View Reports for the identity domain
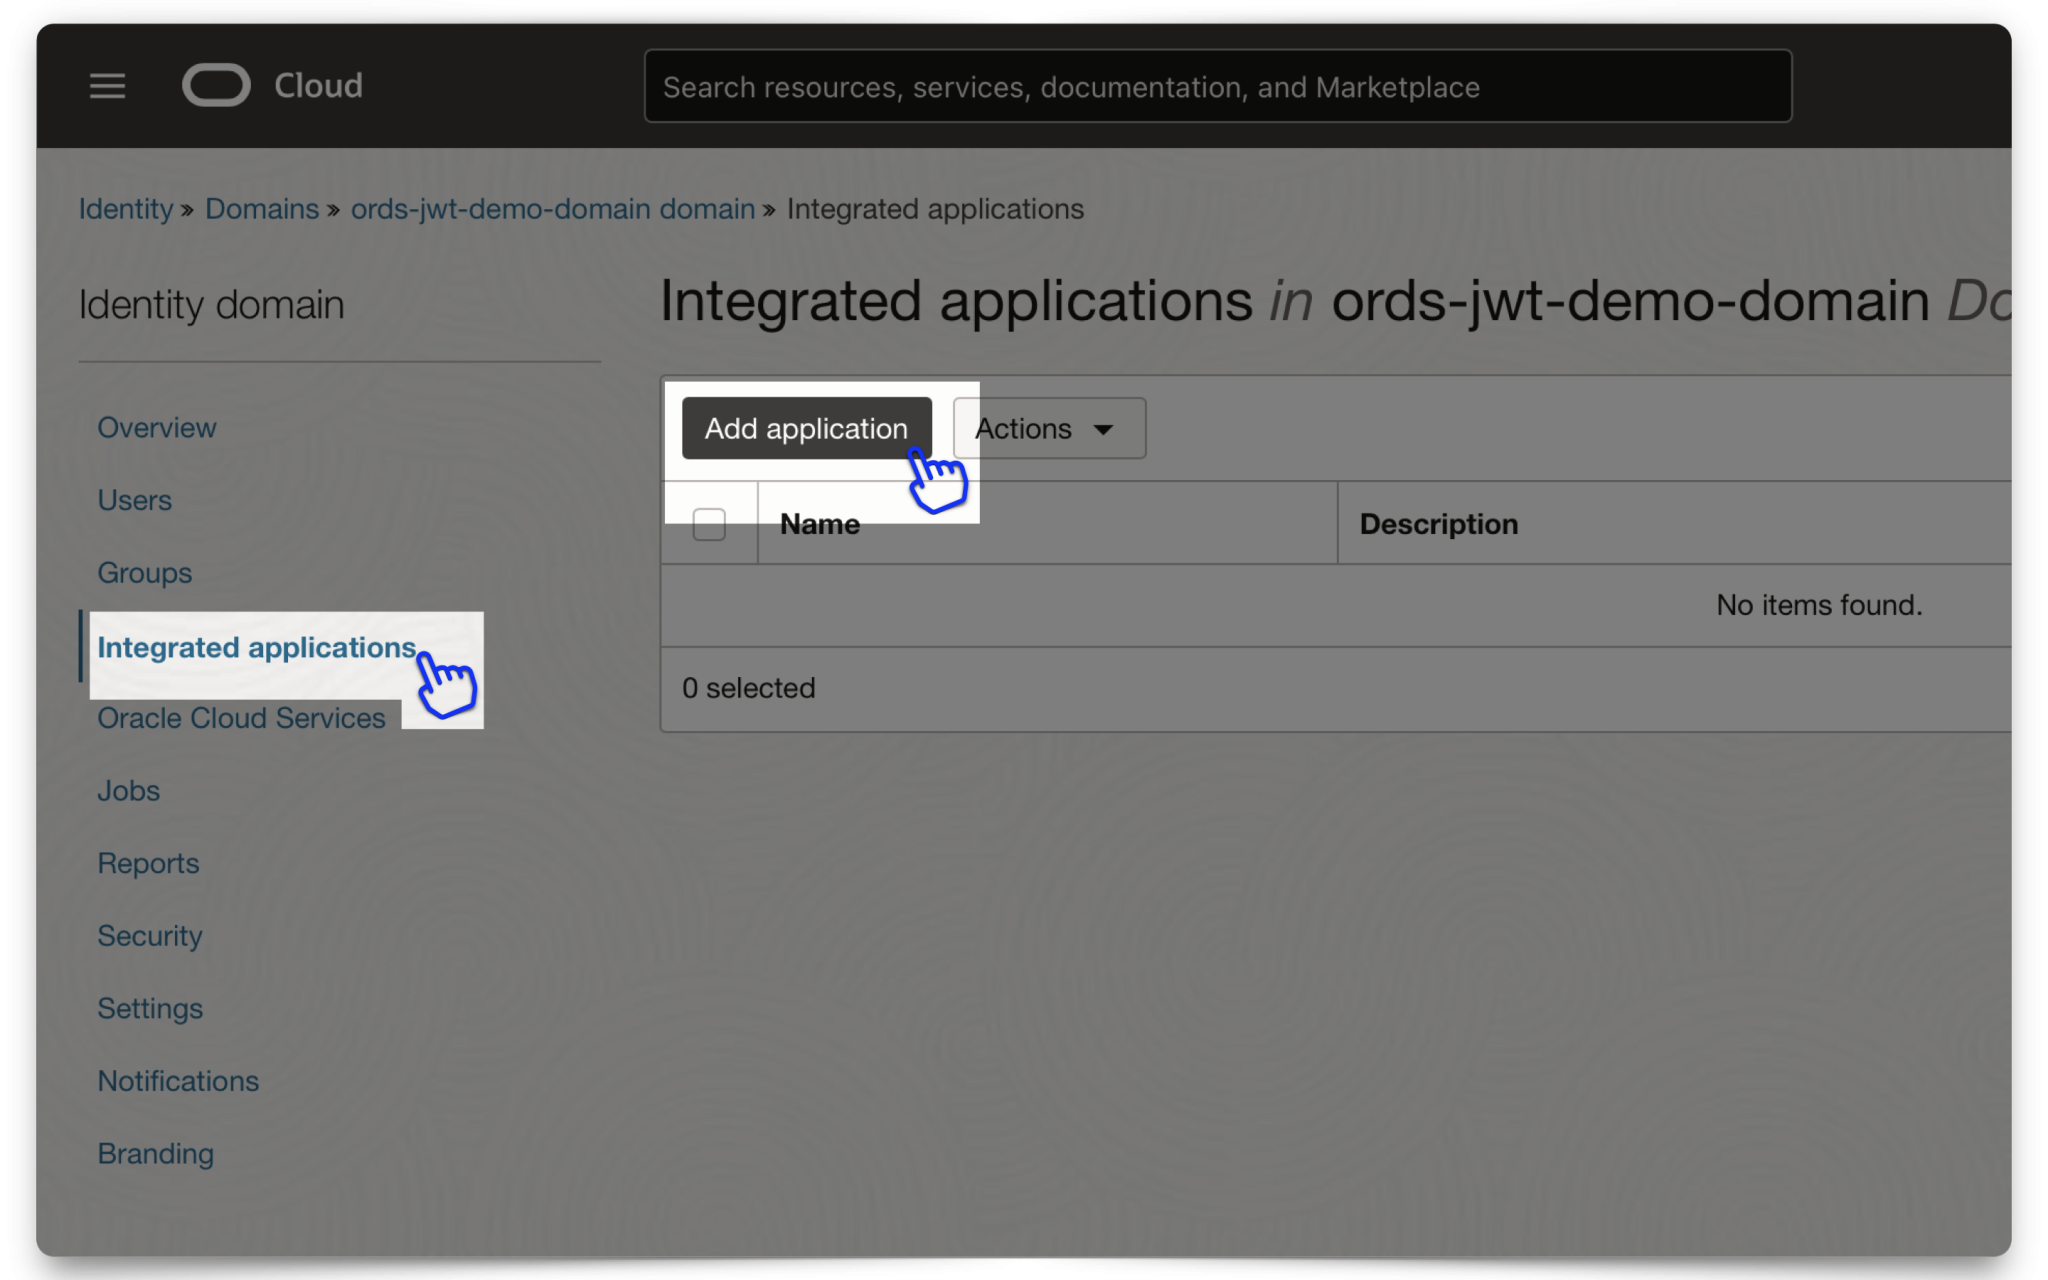This screenshot has width=2048, height=1280. pos(148,863)
